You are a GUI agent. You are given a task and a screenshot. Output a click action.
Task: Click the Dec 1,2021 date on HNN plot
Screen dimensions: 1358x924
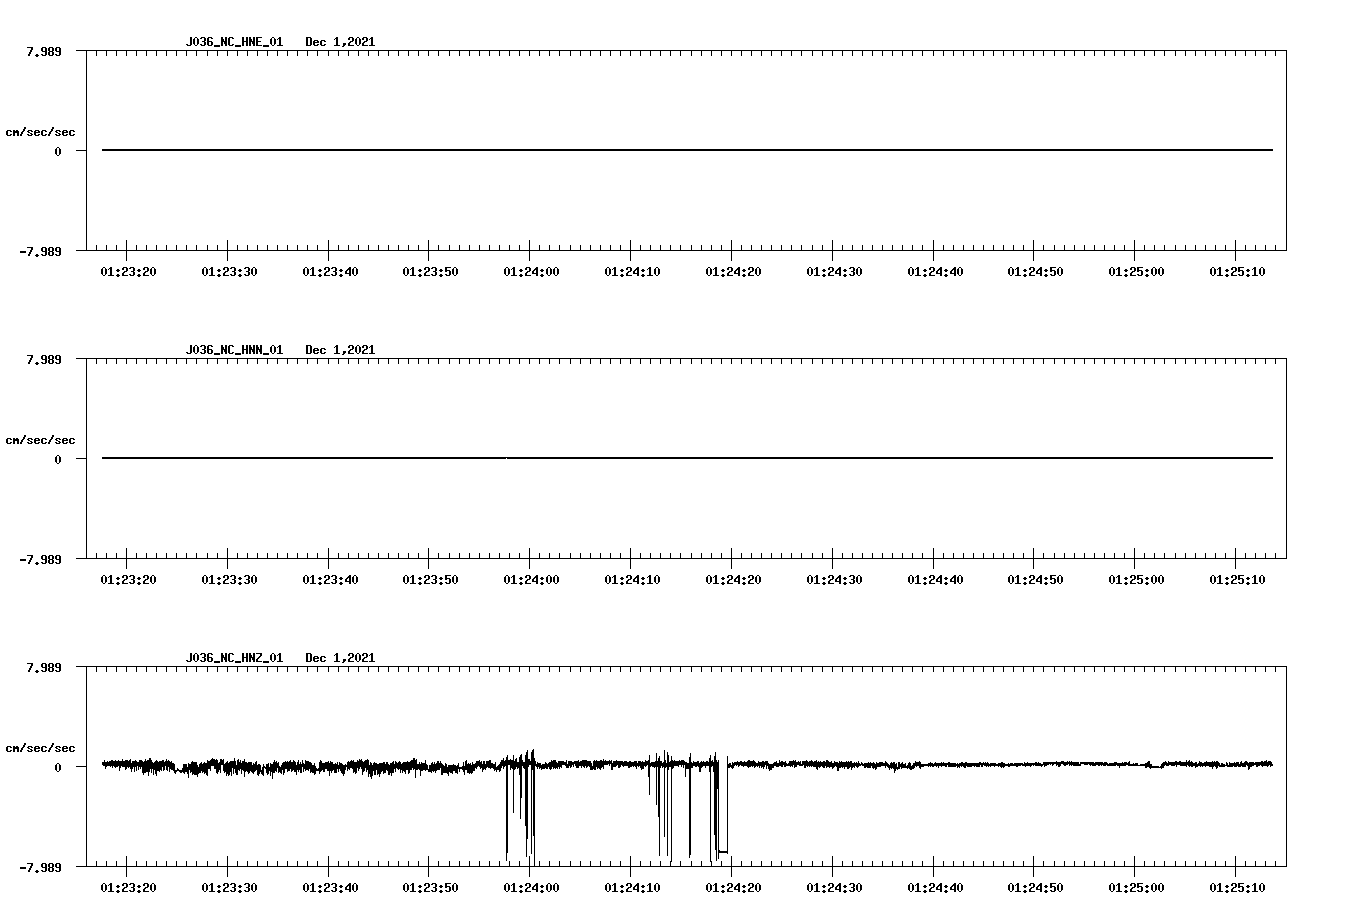point(340,350)
